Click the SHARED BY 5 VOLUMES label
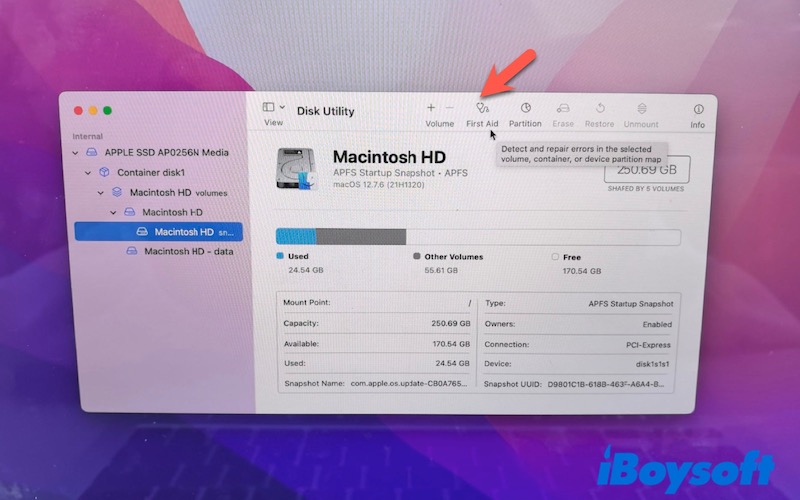This screenshot has width=800, height=500. pos(646,189)
